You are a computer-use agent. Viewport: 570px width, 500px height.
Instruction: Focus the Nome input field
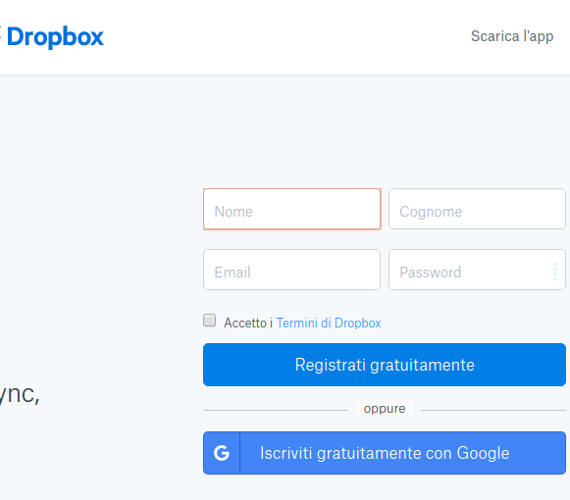coord(292,209)
